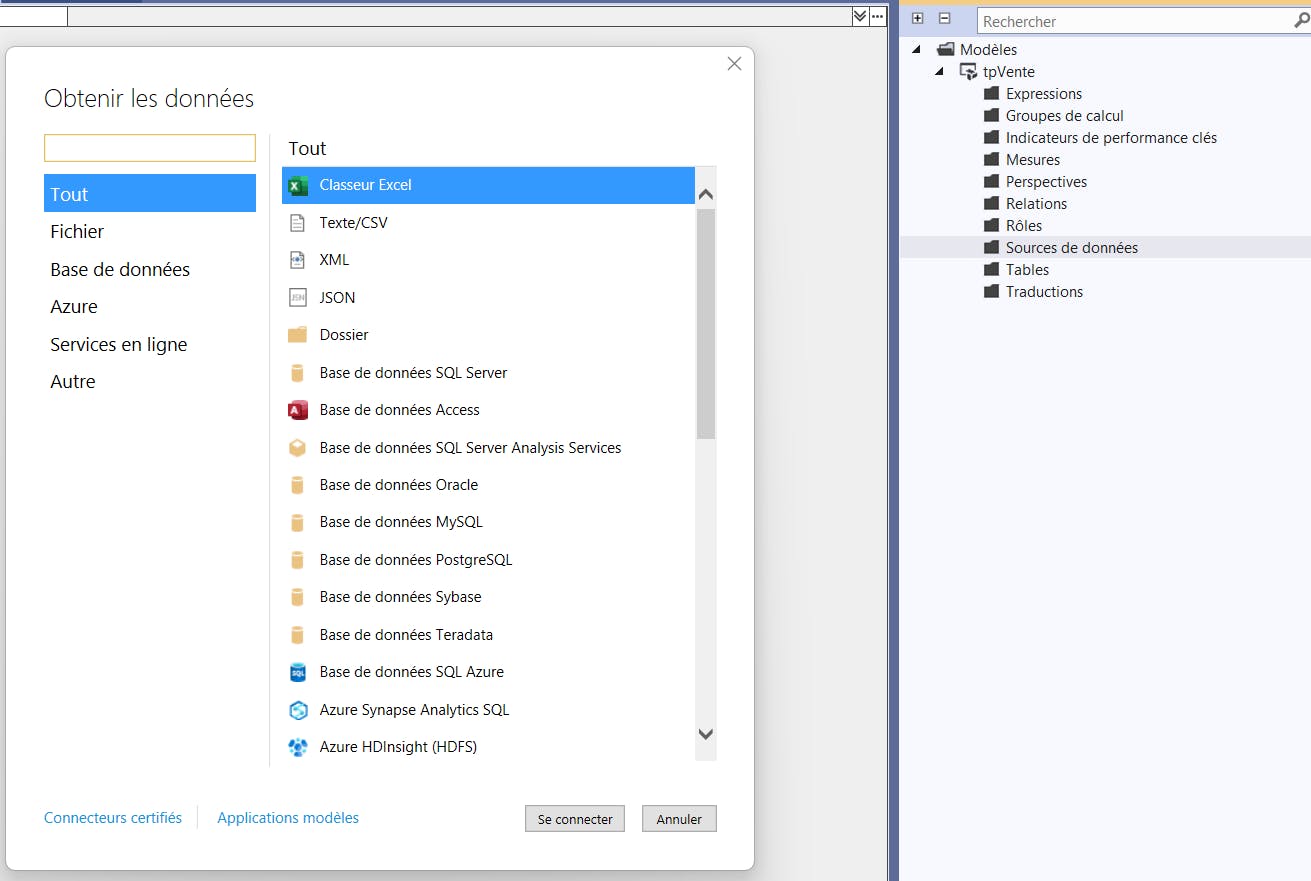The image size is (1311, 881).
Task: Collapse the tpVente tree node arrow
Action: [x=940, y=71]
